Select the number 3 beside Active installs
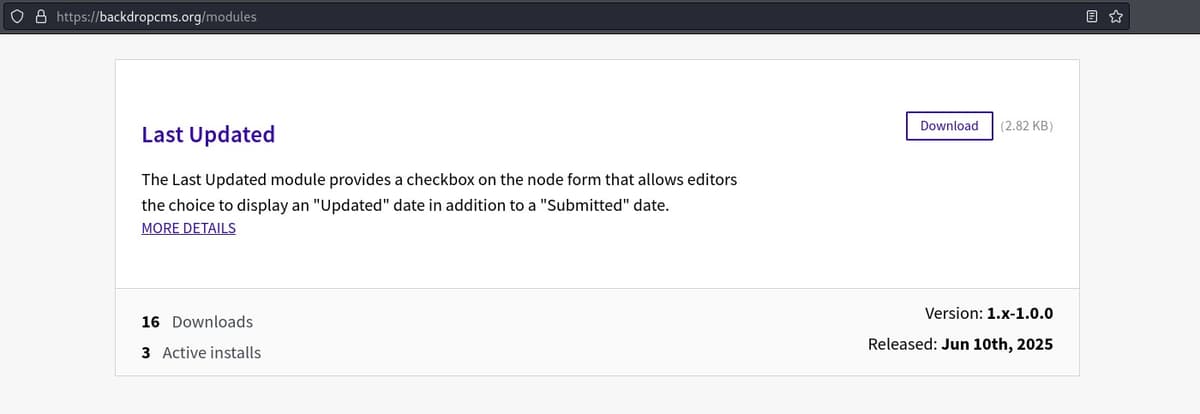Image resolution: width=1200 pixels, height=414 pixels. [146, 353]
